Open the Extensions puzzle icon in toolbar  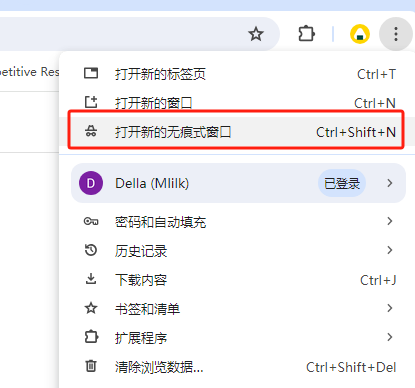pyautogui.click(x=306, y=34)
